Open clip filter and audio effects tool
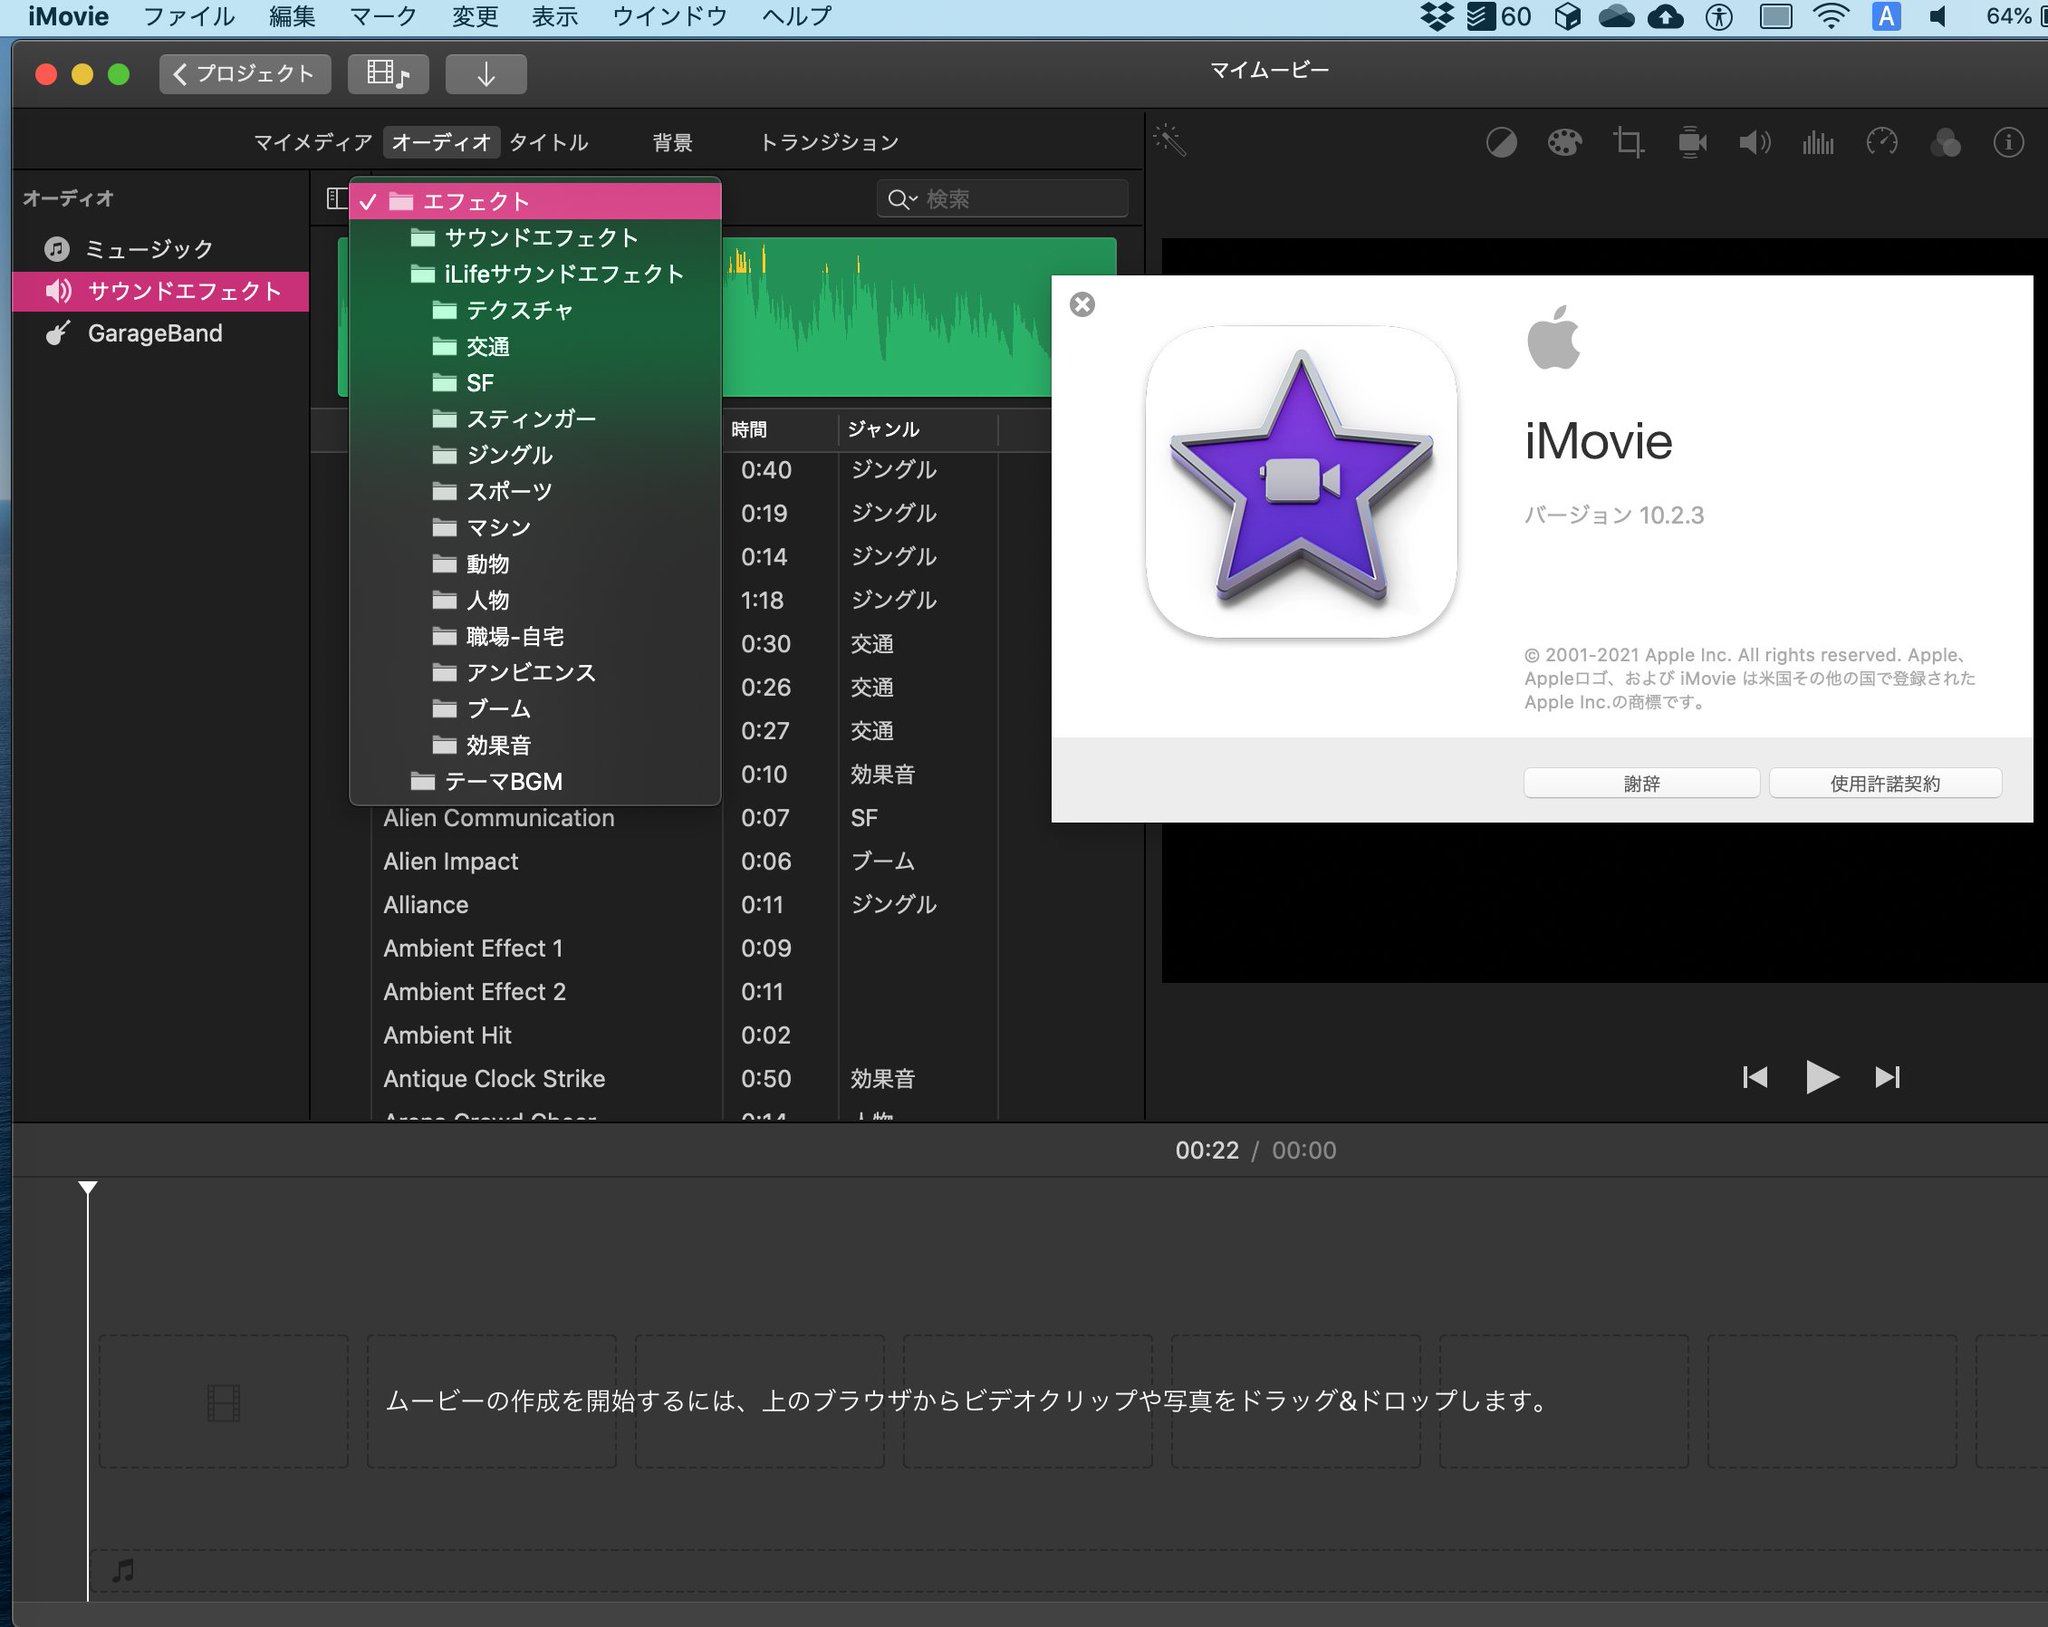This screenshot has width=2048, height=1627. pyautogui.click(x=1945, y=143)
